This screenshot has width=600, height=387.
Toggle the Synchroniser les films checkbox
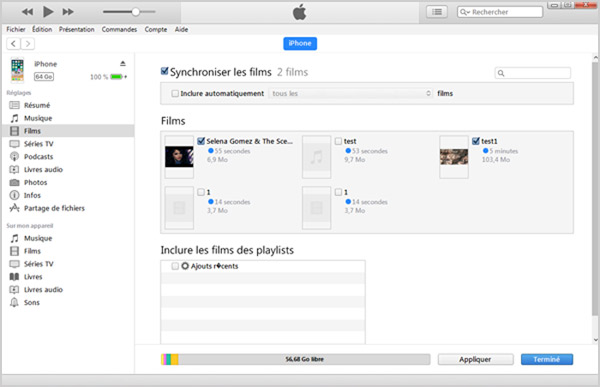[165, 71]
